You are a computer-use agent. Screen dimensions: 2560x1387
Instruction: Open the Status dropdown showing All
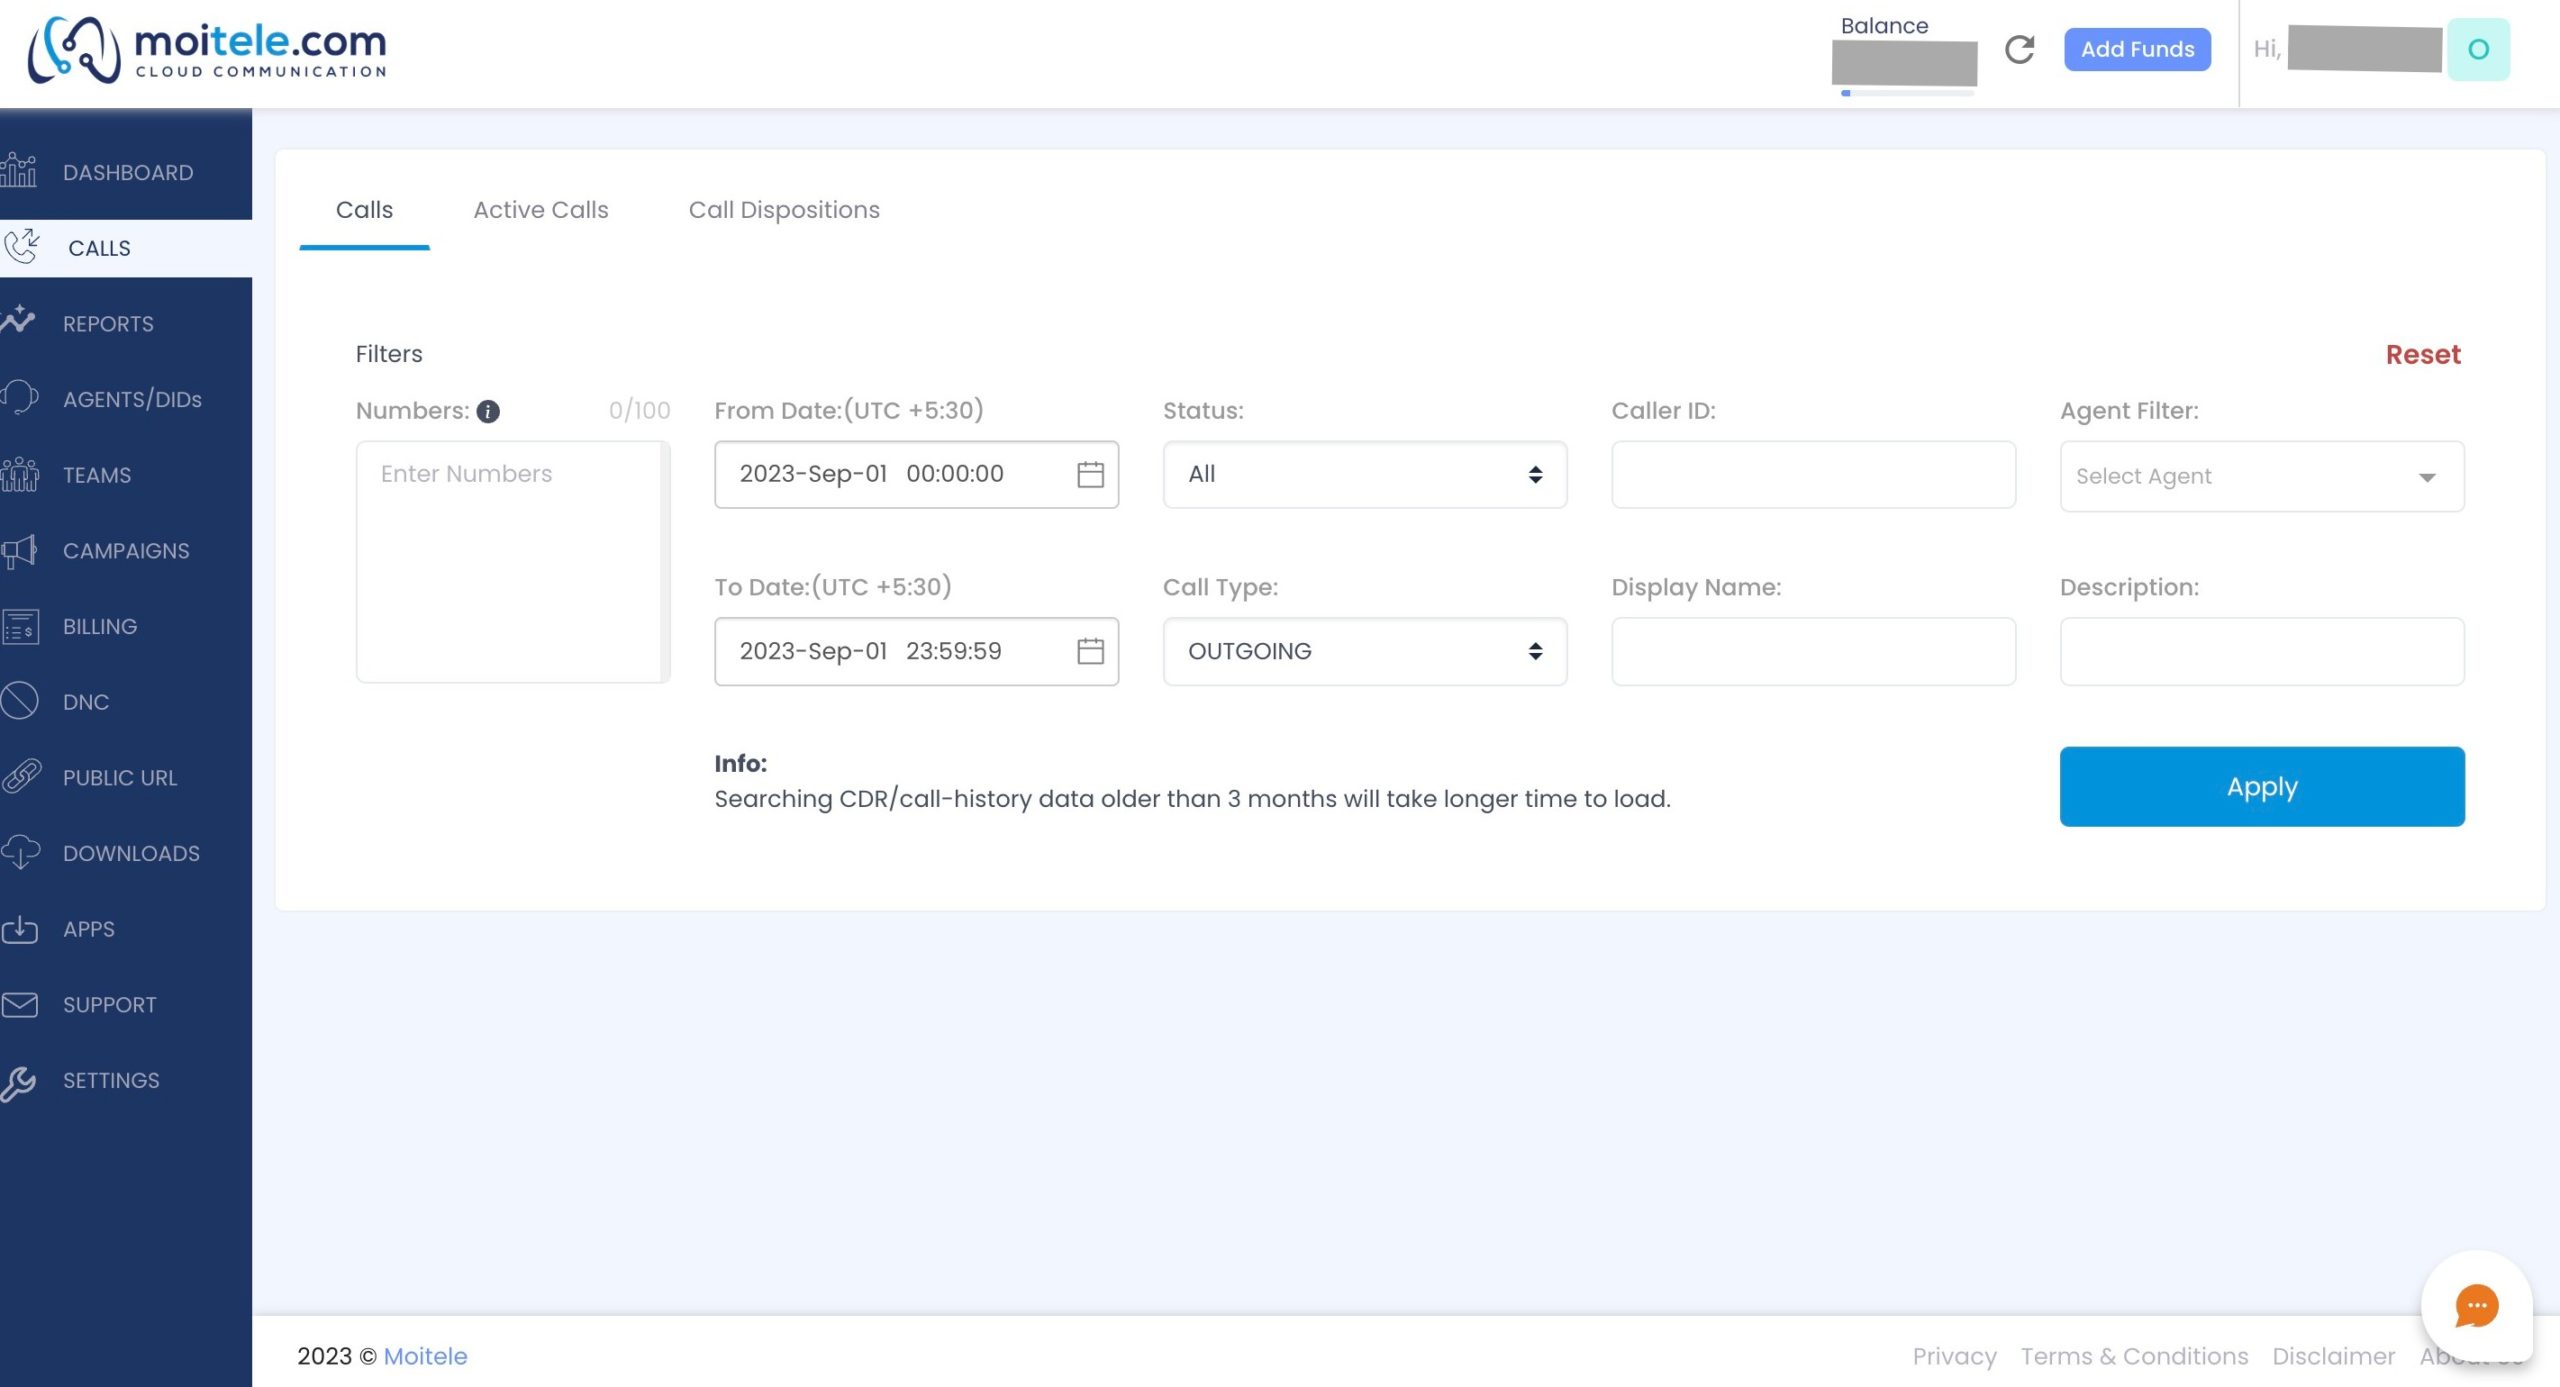pos(1364,474)
